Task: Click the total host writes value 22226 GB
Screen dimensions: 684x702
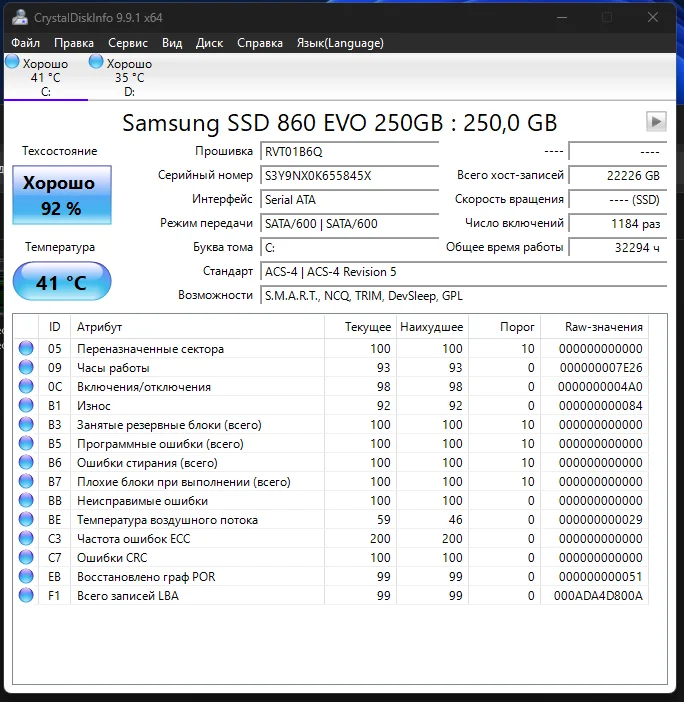Action: (617, 176)
